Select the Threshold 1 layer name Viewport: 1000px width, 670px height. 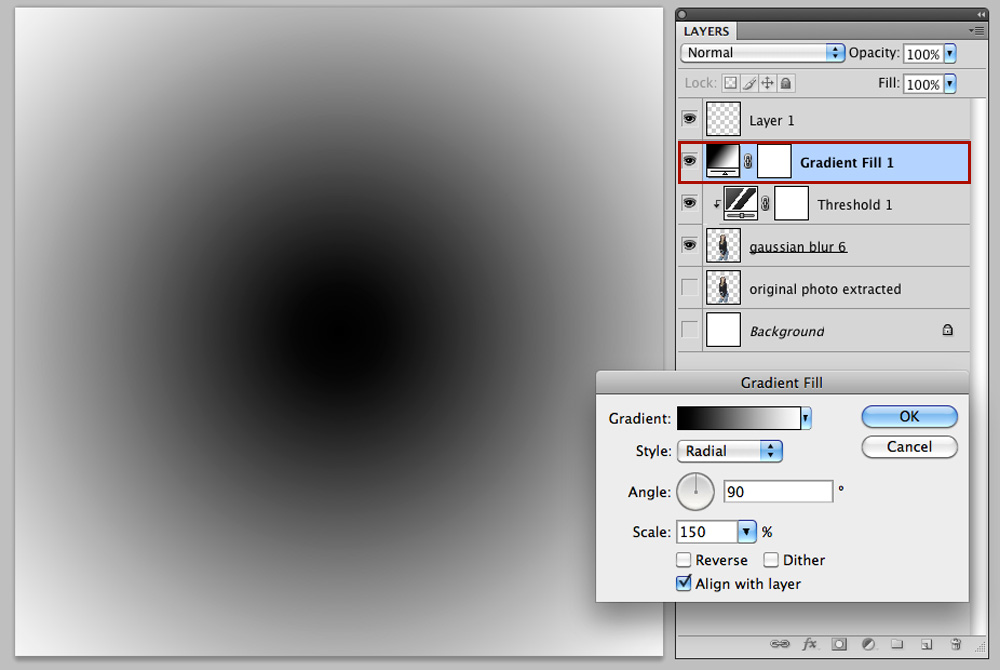pyautogui.click(x=855, y=205)
